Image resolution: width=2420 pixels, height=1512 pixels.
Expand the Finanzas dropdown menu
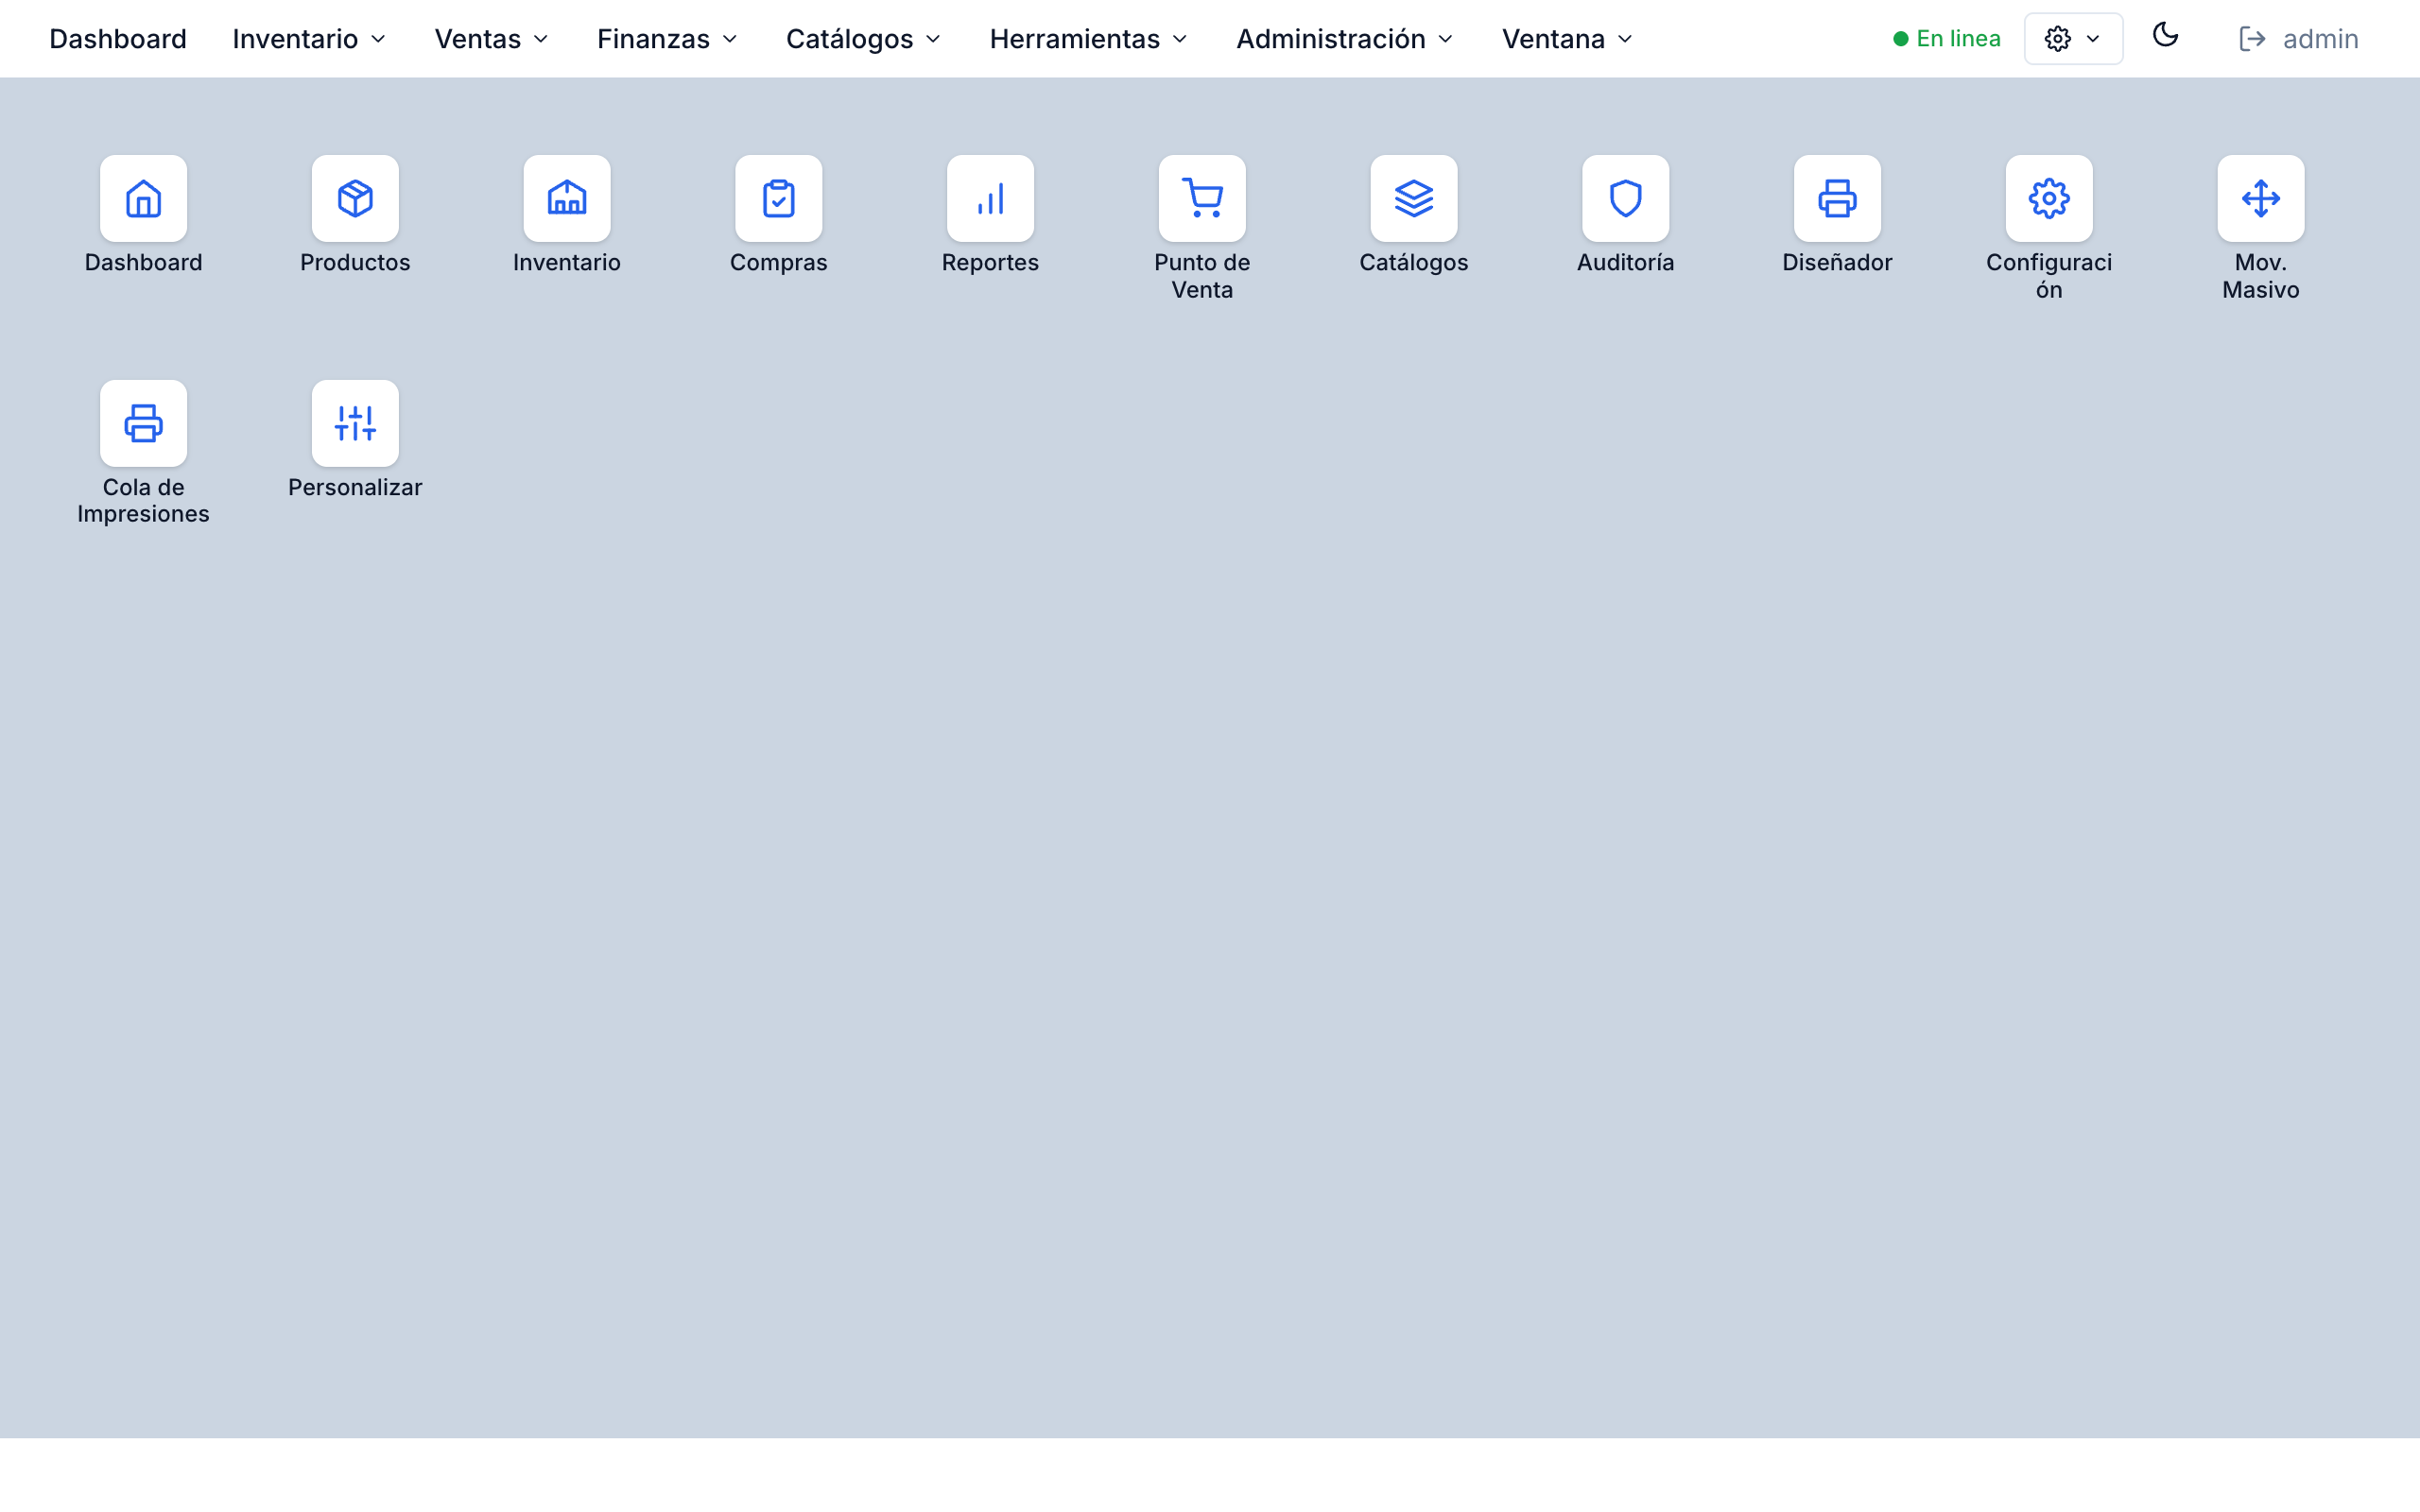click(x=666, y=38)
